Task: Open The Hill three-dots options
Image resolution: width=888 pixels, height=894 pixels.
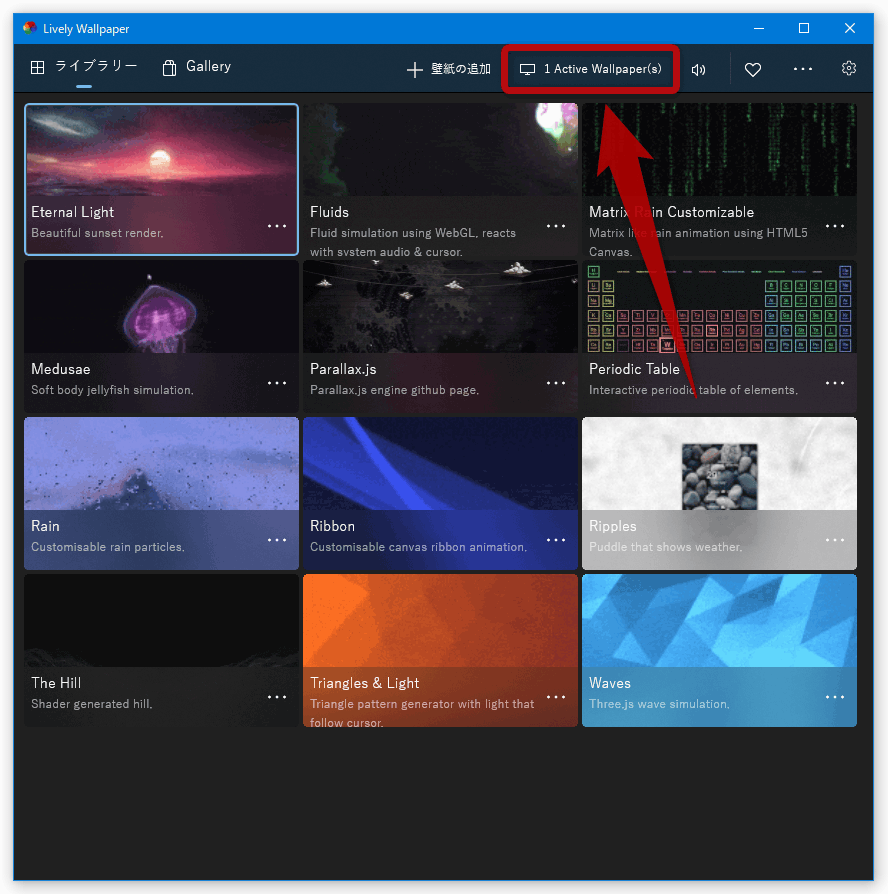Action: click(x=277, y=697)
